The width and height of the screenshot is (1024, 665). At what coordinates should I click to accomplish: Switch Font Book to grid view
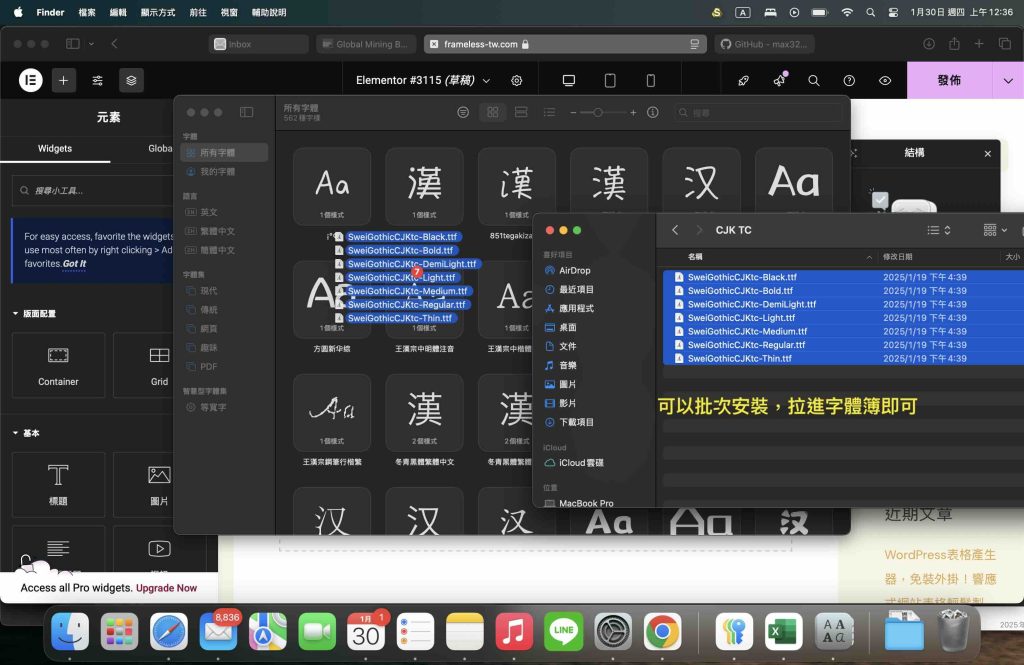(x=493, y=112)
